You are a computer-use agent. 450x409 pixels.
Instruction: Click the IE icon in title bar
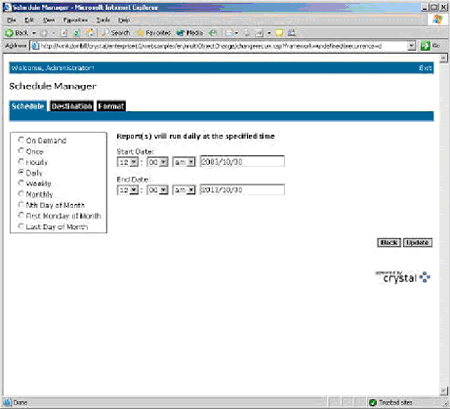pos(7,7)
